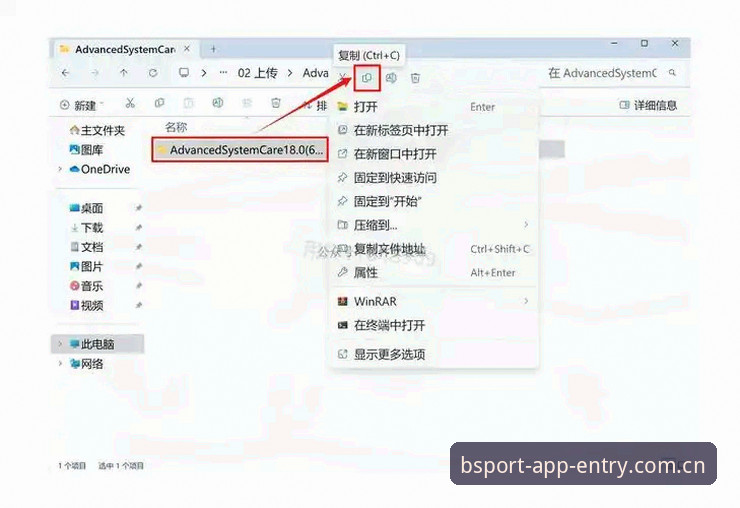Toggle the 详细信息 details pane button

(648, 105)
